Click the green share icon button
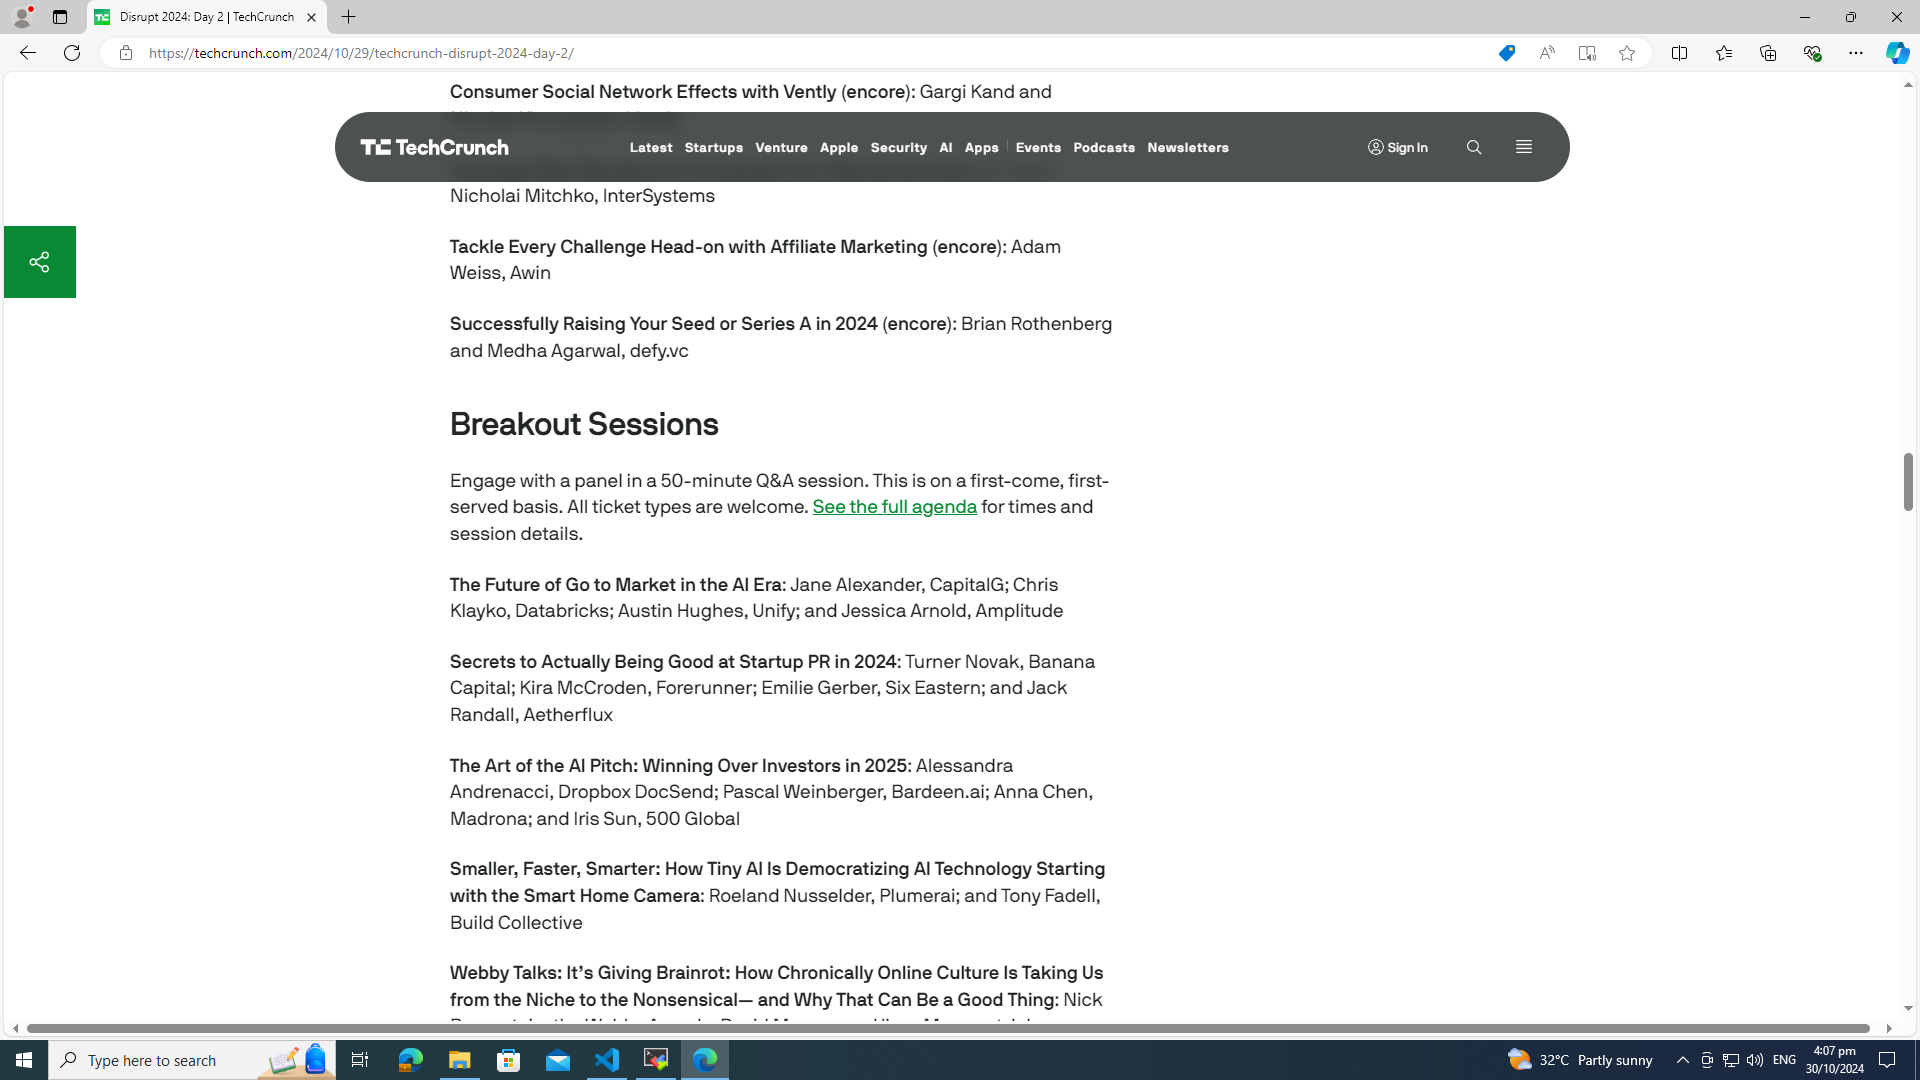This screenshot has width=1920, height=1080. pyautogui.click(x=39, y=262)
